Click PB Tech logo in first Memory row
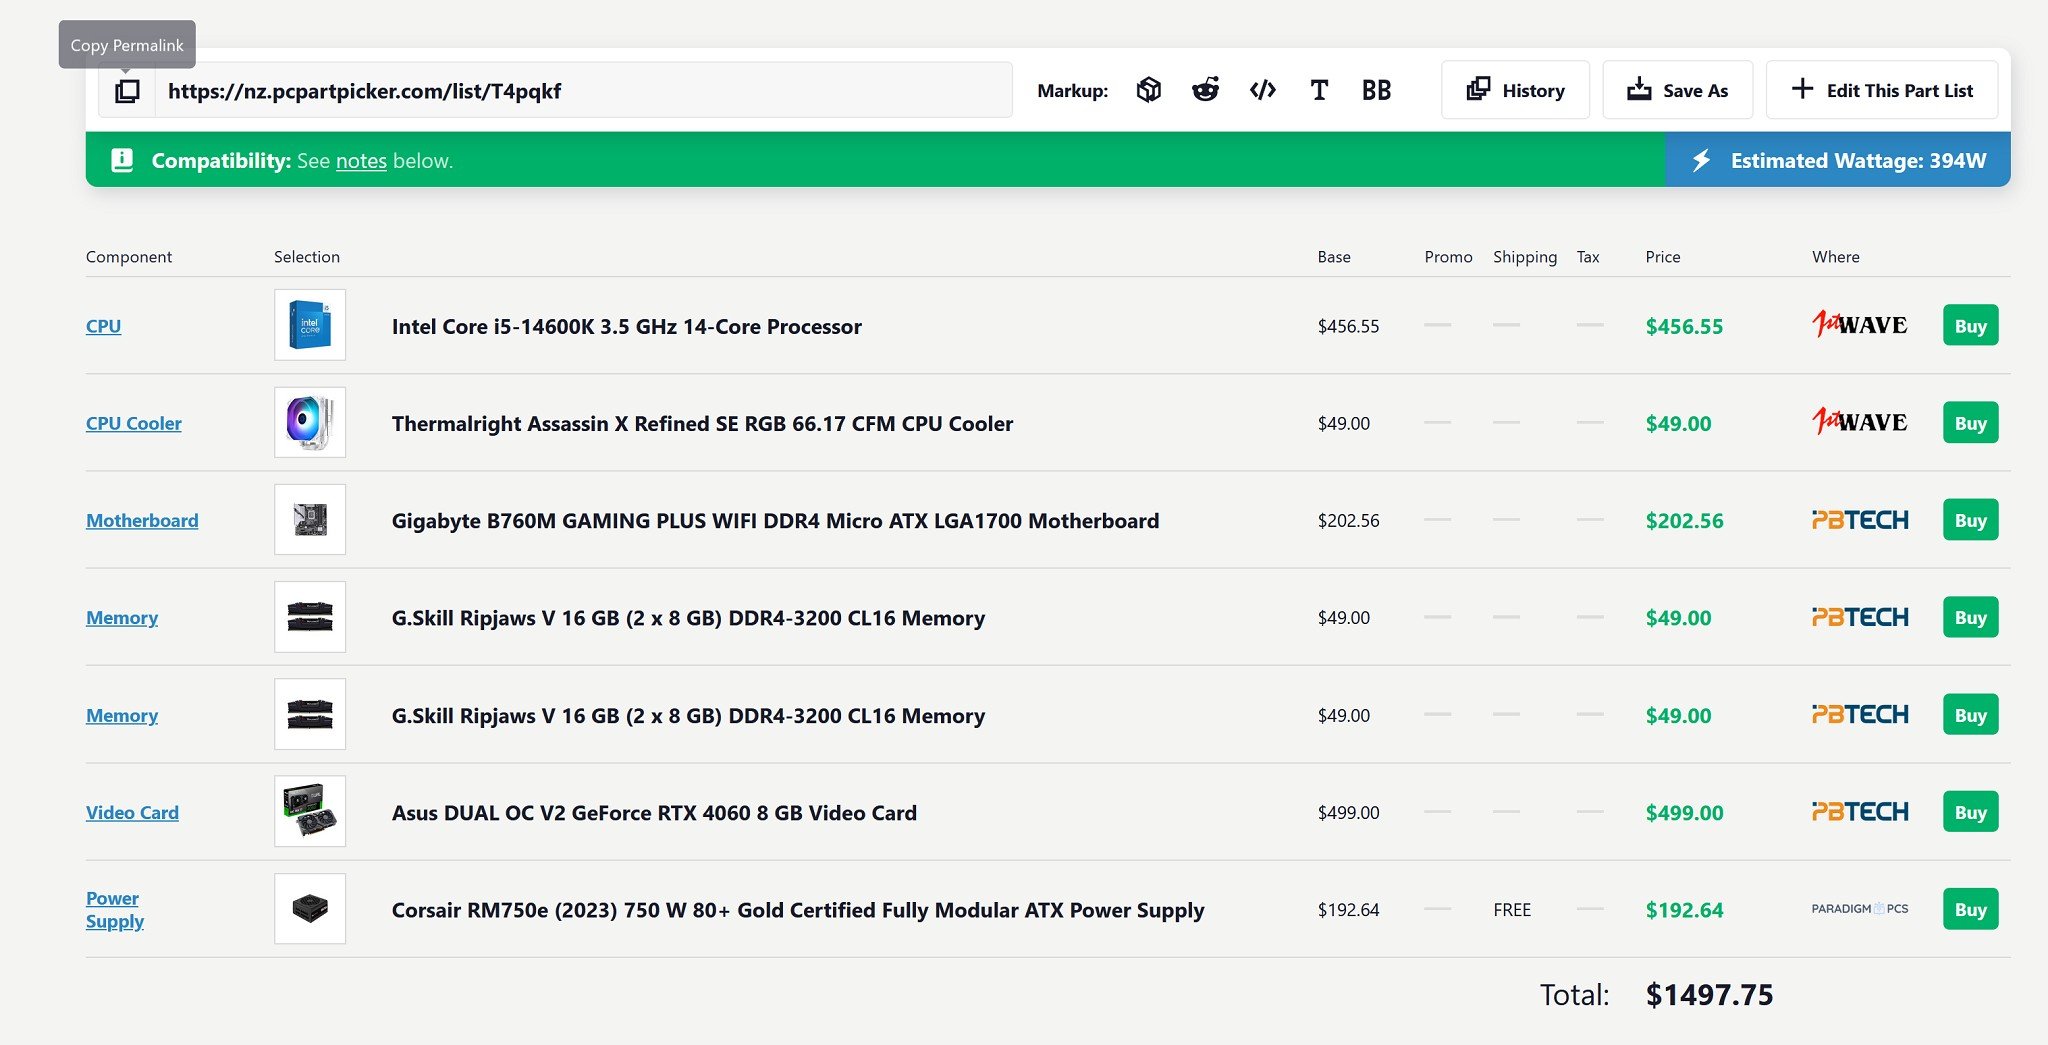This screenshot has height=1045, width=2048. coord(1860,617)
